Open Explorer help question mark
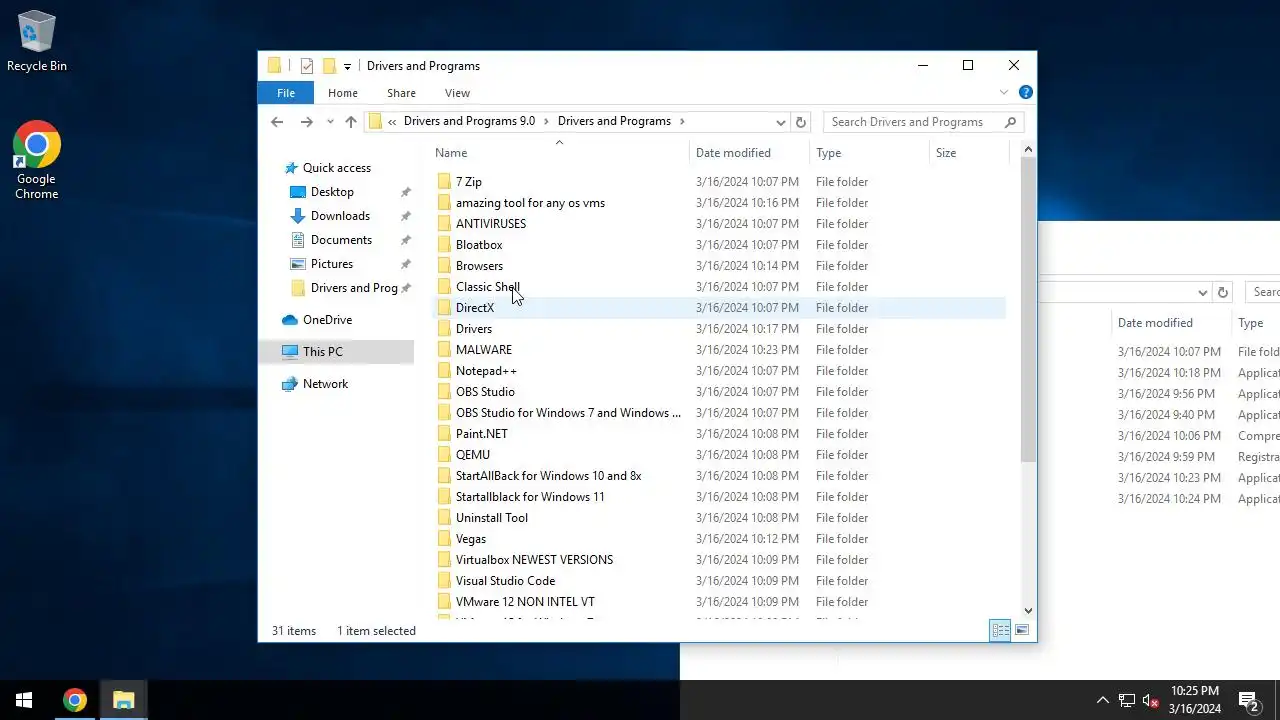This screenshot has height=720, width=1280. [1025, 92]
